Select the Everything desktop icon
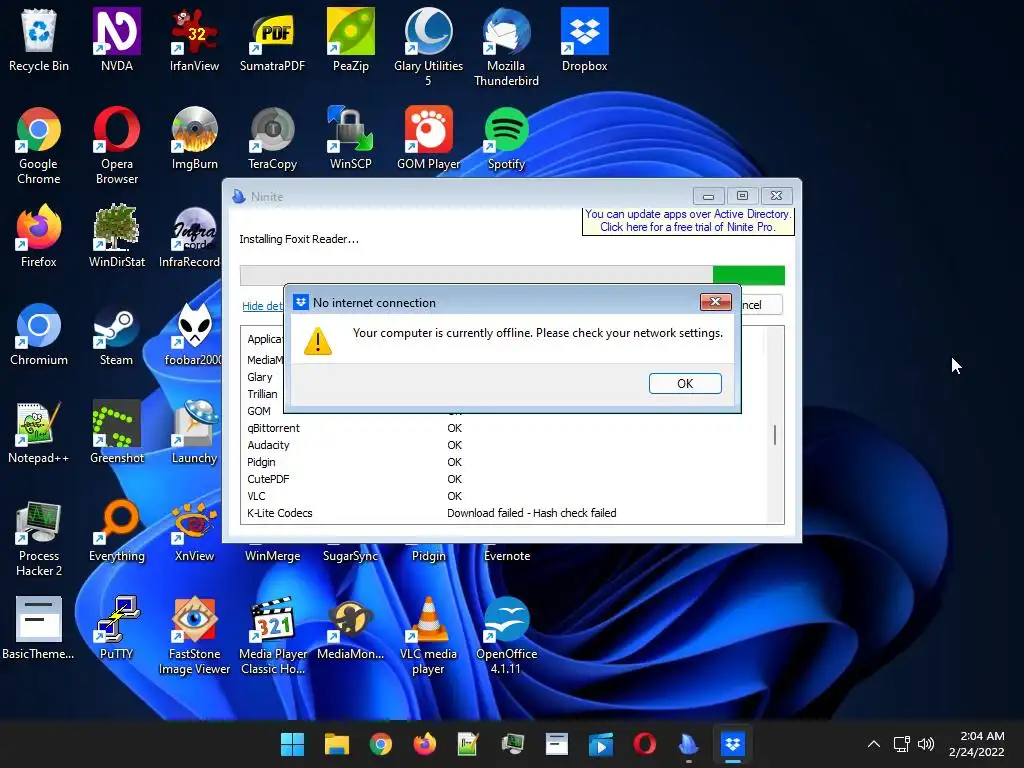Image resolution: width=1024 pixels, height=768 pixels. 117,530
